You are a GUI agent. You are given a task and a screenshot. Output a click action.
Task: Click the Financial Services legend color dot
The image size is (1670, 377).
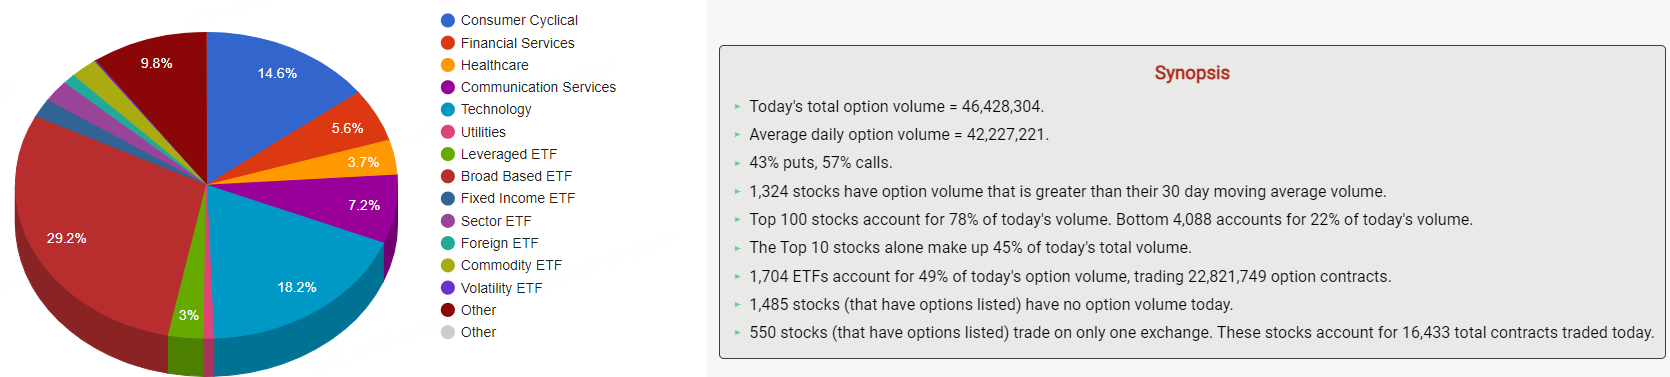(x=448, y=43)
